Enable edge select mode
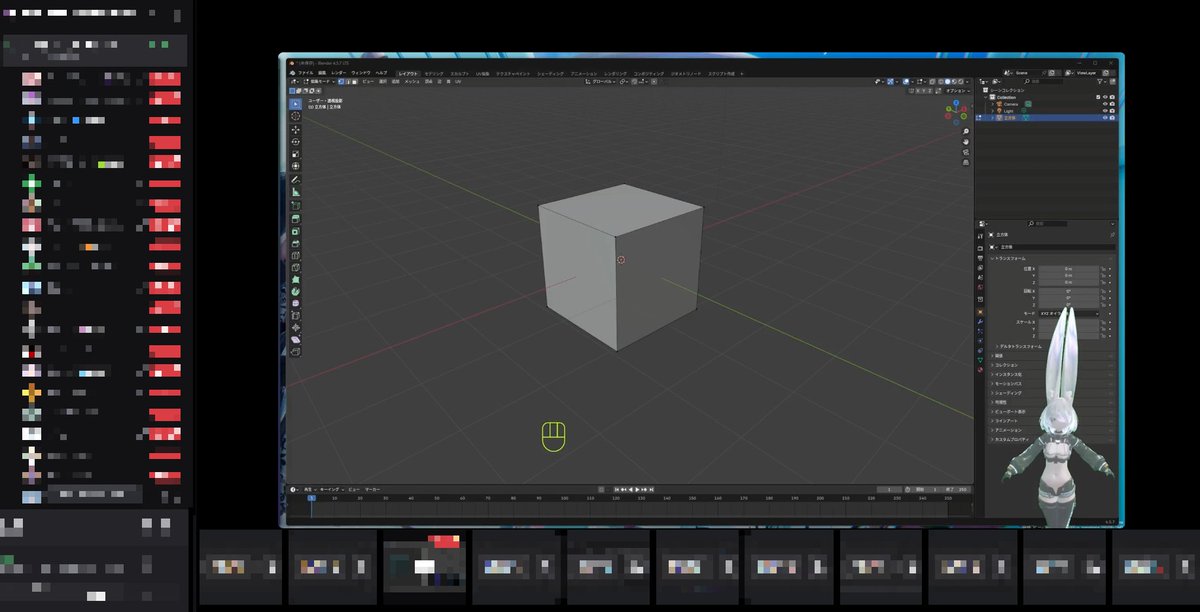The image size is (1200, 612). click(348, 82)
